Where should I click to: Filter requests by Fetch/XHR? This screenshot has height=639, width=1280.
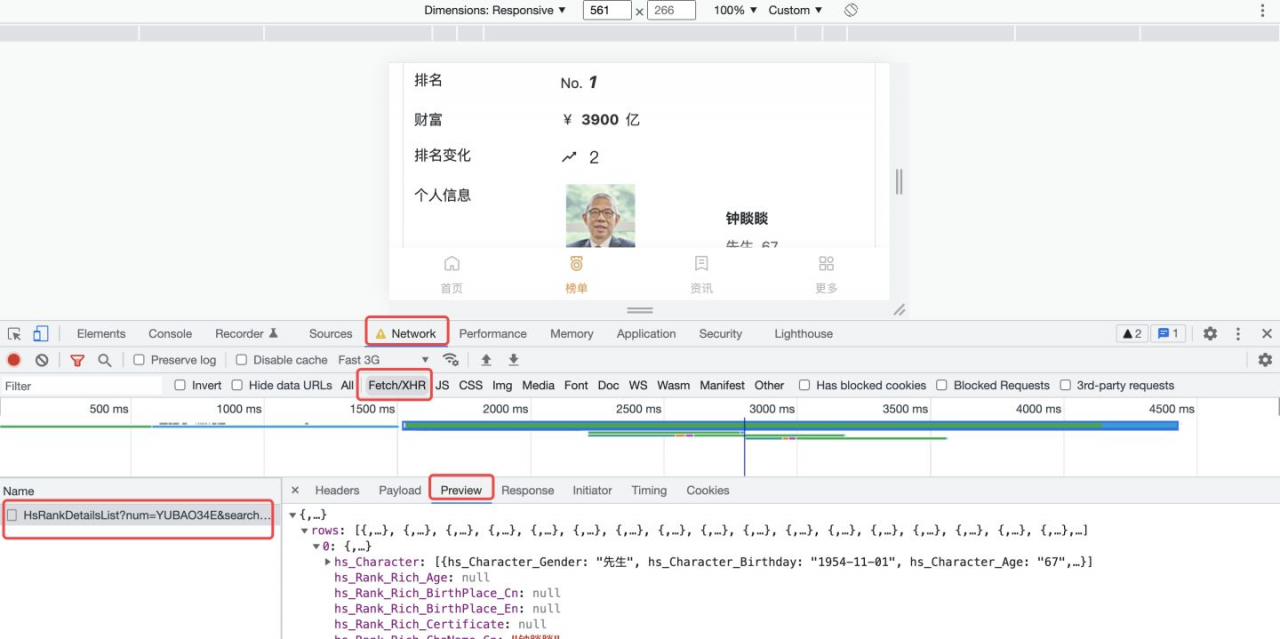click(397, 385)
